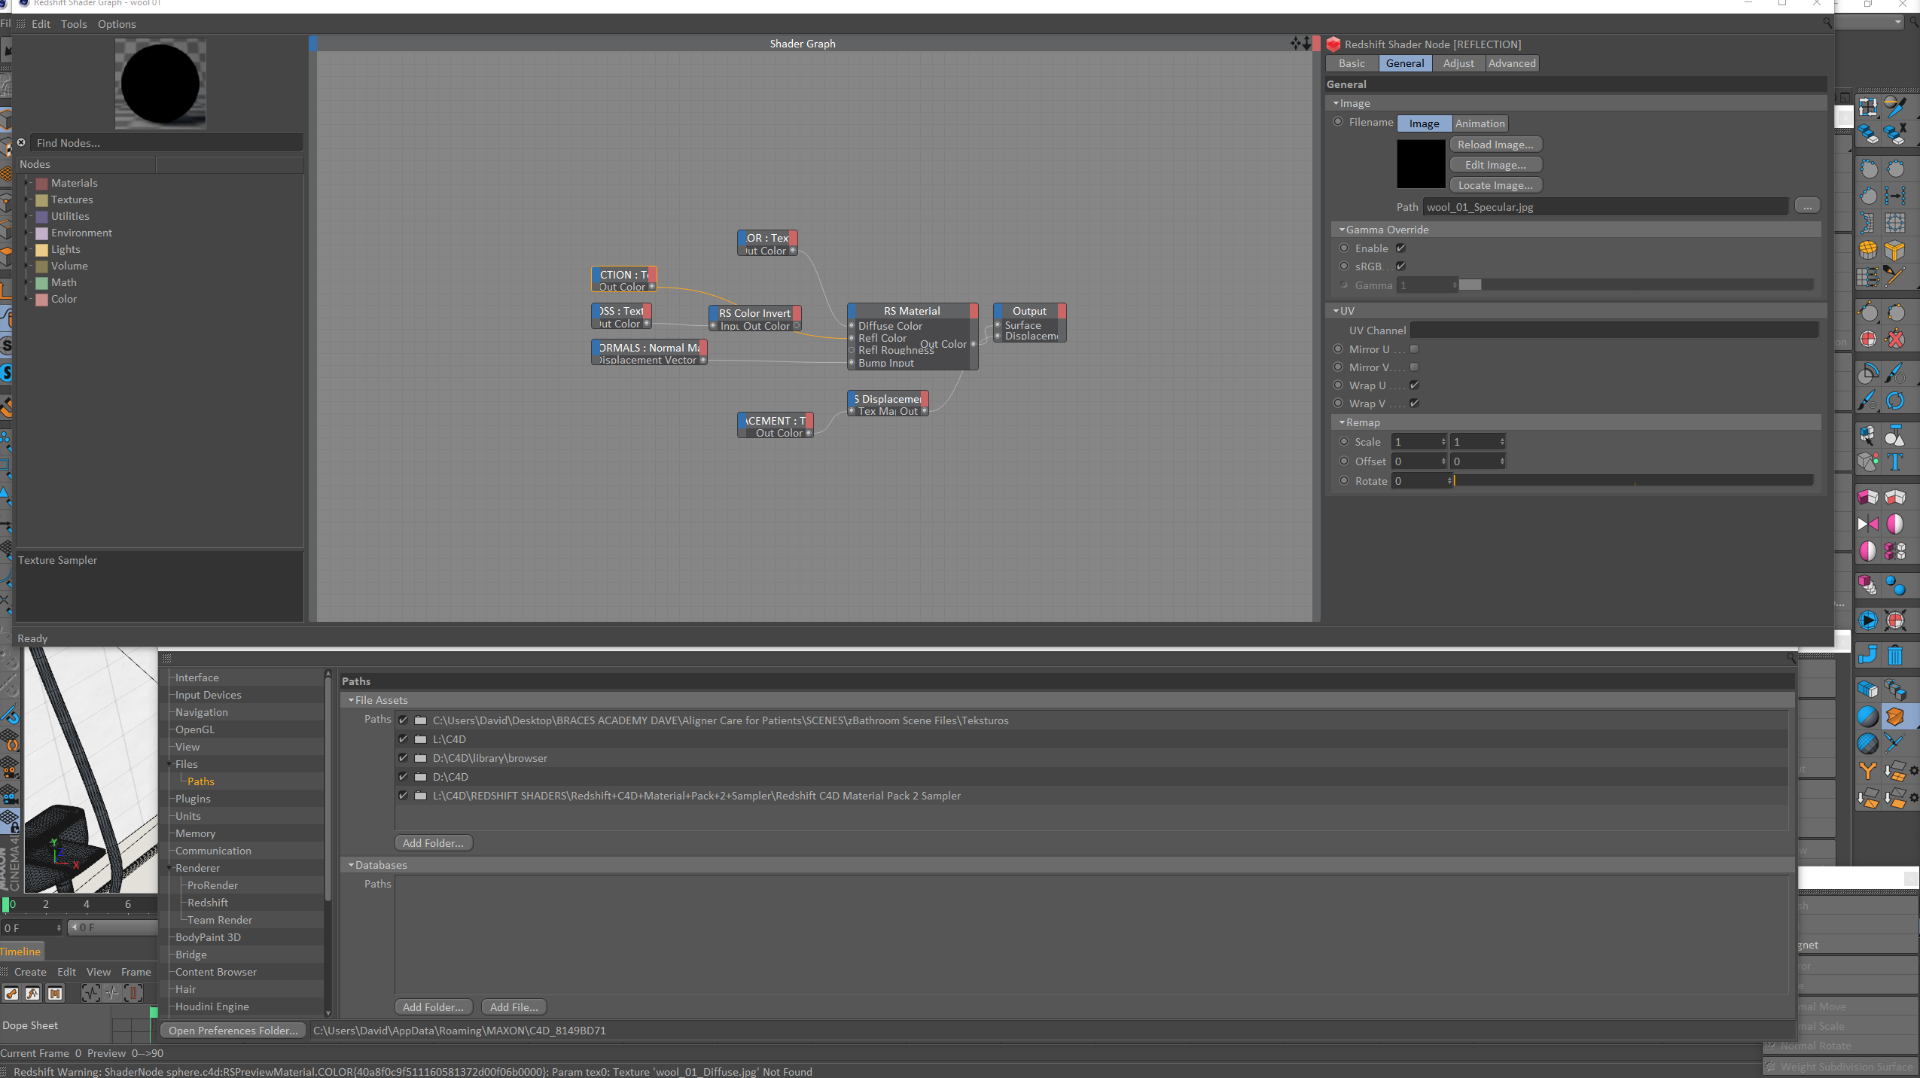The image size is (1920, 1078).
Task: Click the image Path field wool_01_Specular.jpg
Action: 1606,207
